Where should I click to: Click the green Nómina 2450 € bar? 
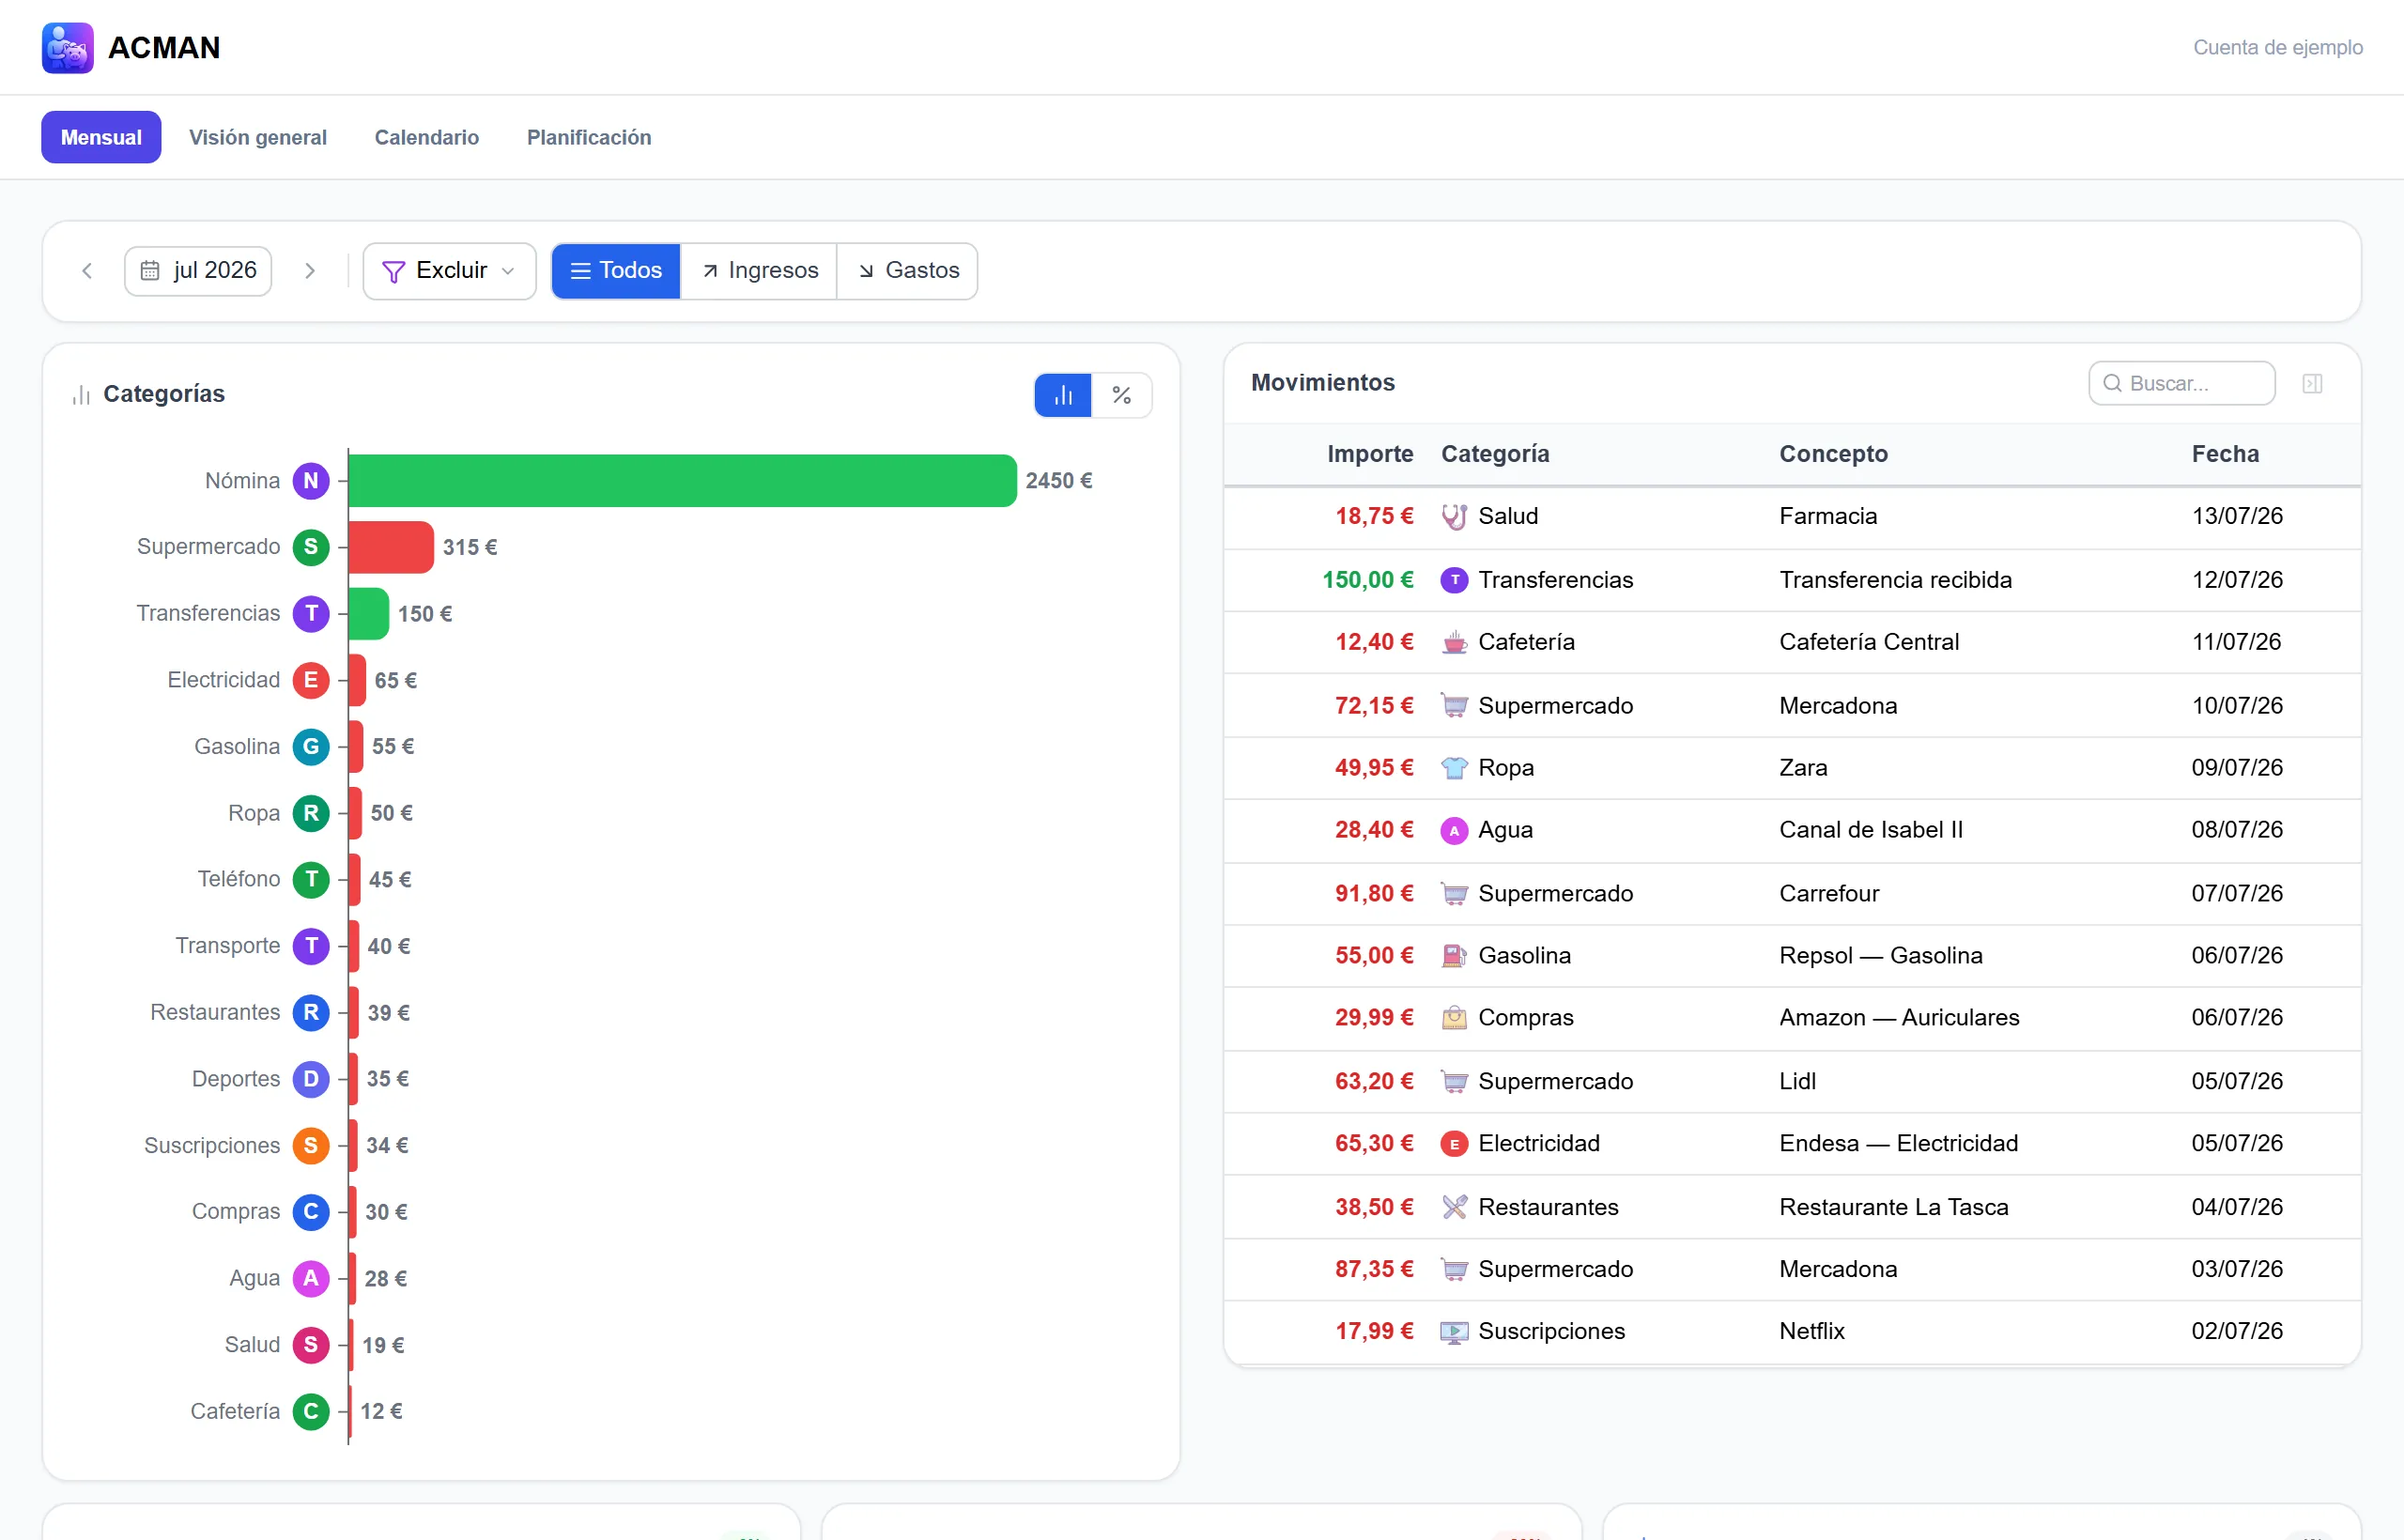[683, 481]
